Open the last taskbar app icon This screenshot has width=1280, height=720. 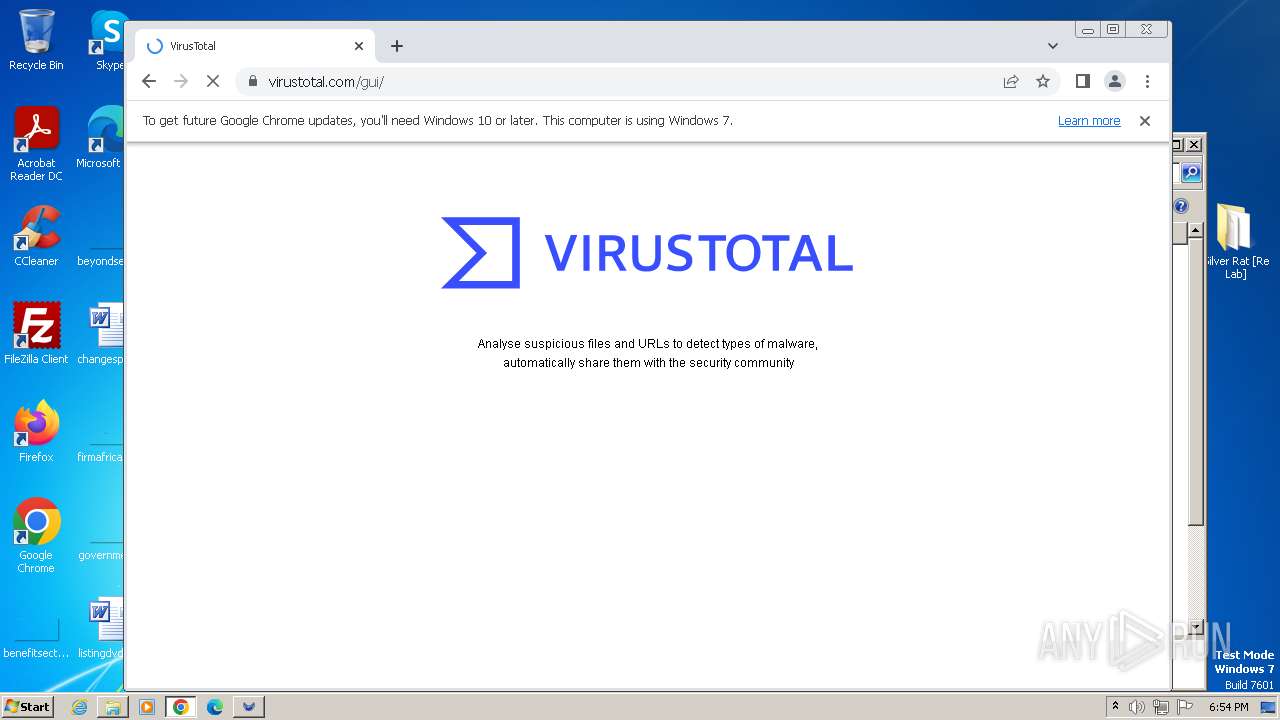tap(249, 707)
